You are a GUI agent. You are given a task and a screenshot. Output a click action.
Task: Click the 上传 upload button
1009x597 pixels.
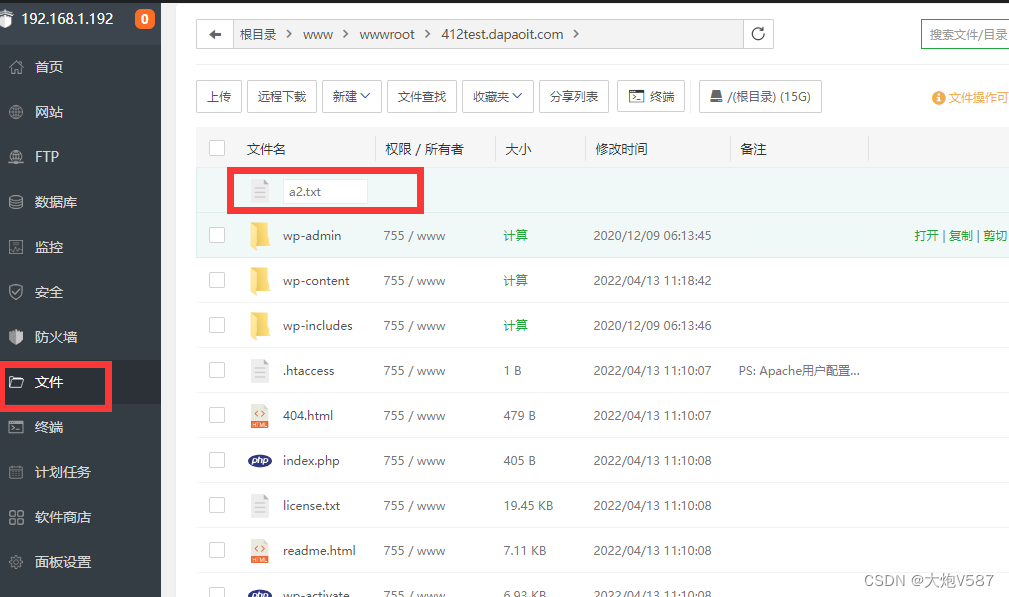tap(219, 96)
